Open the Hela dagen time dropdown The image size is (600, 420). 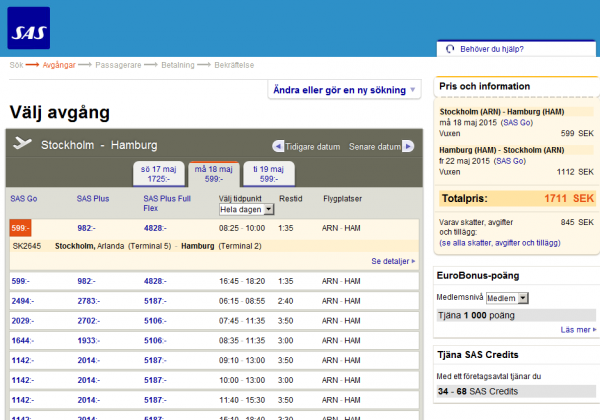(x=242, y=212)
